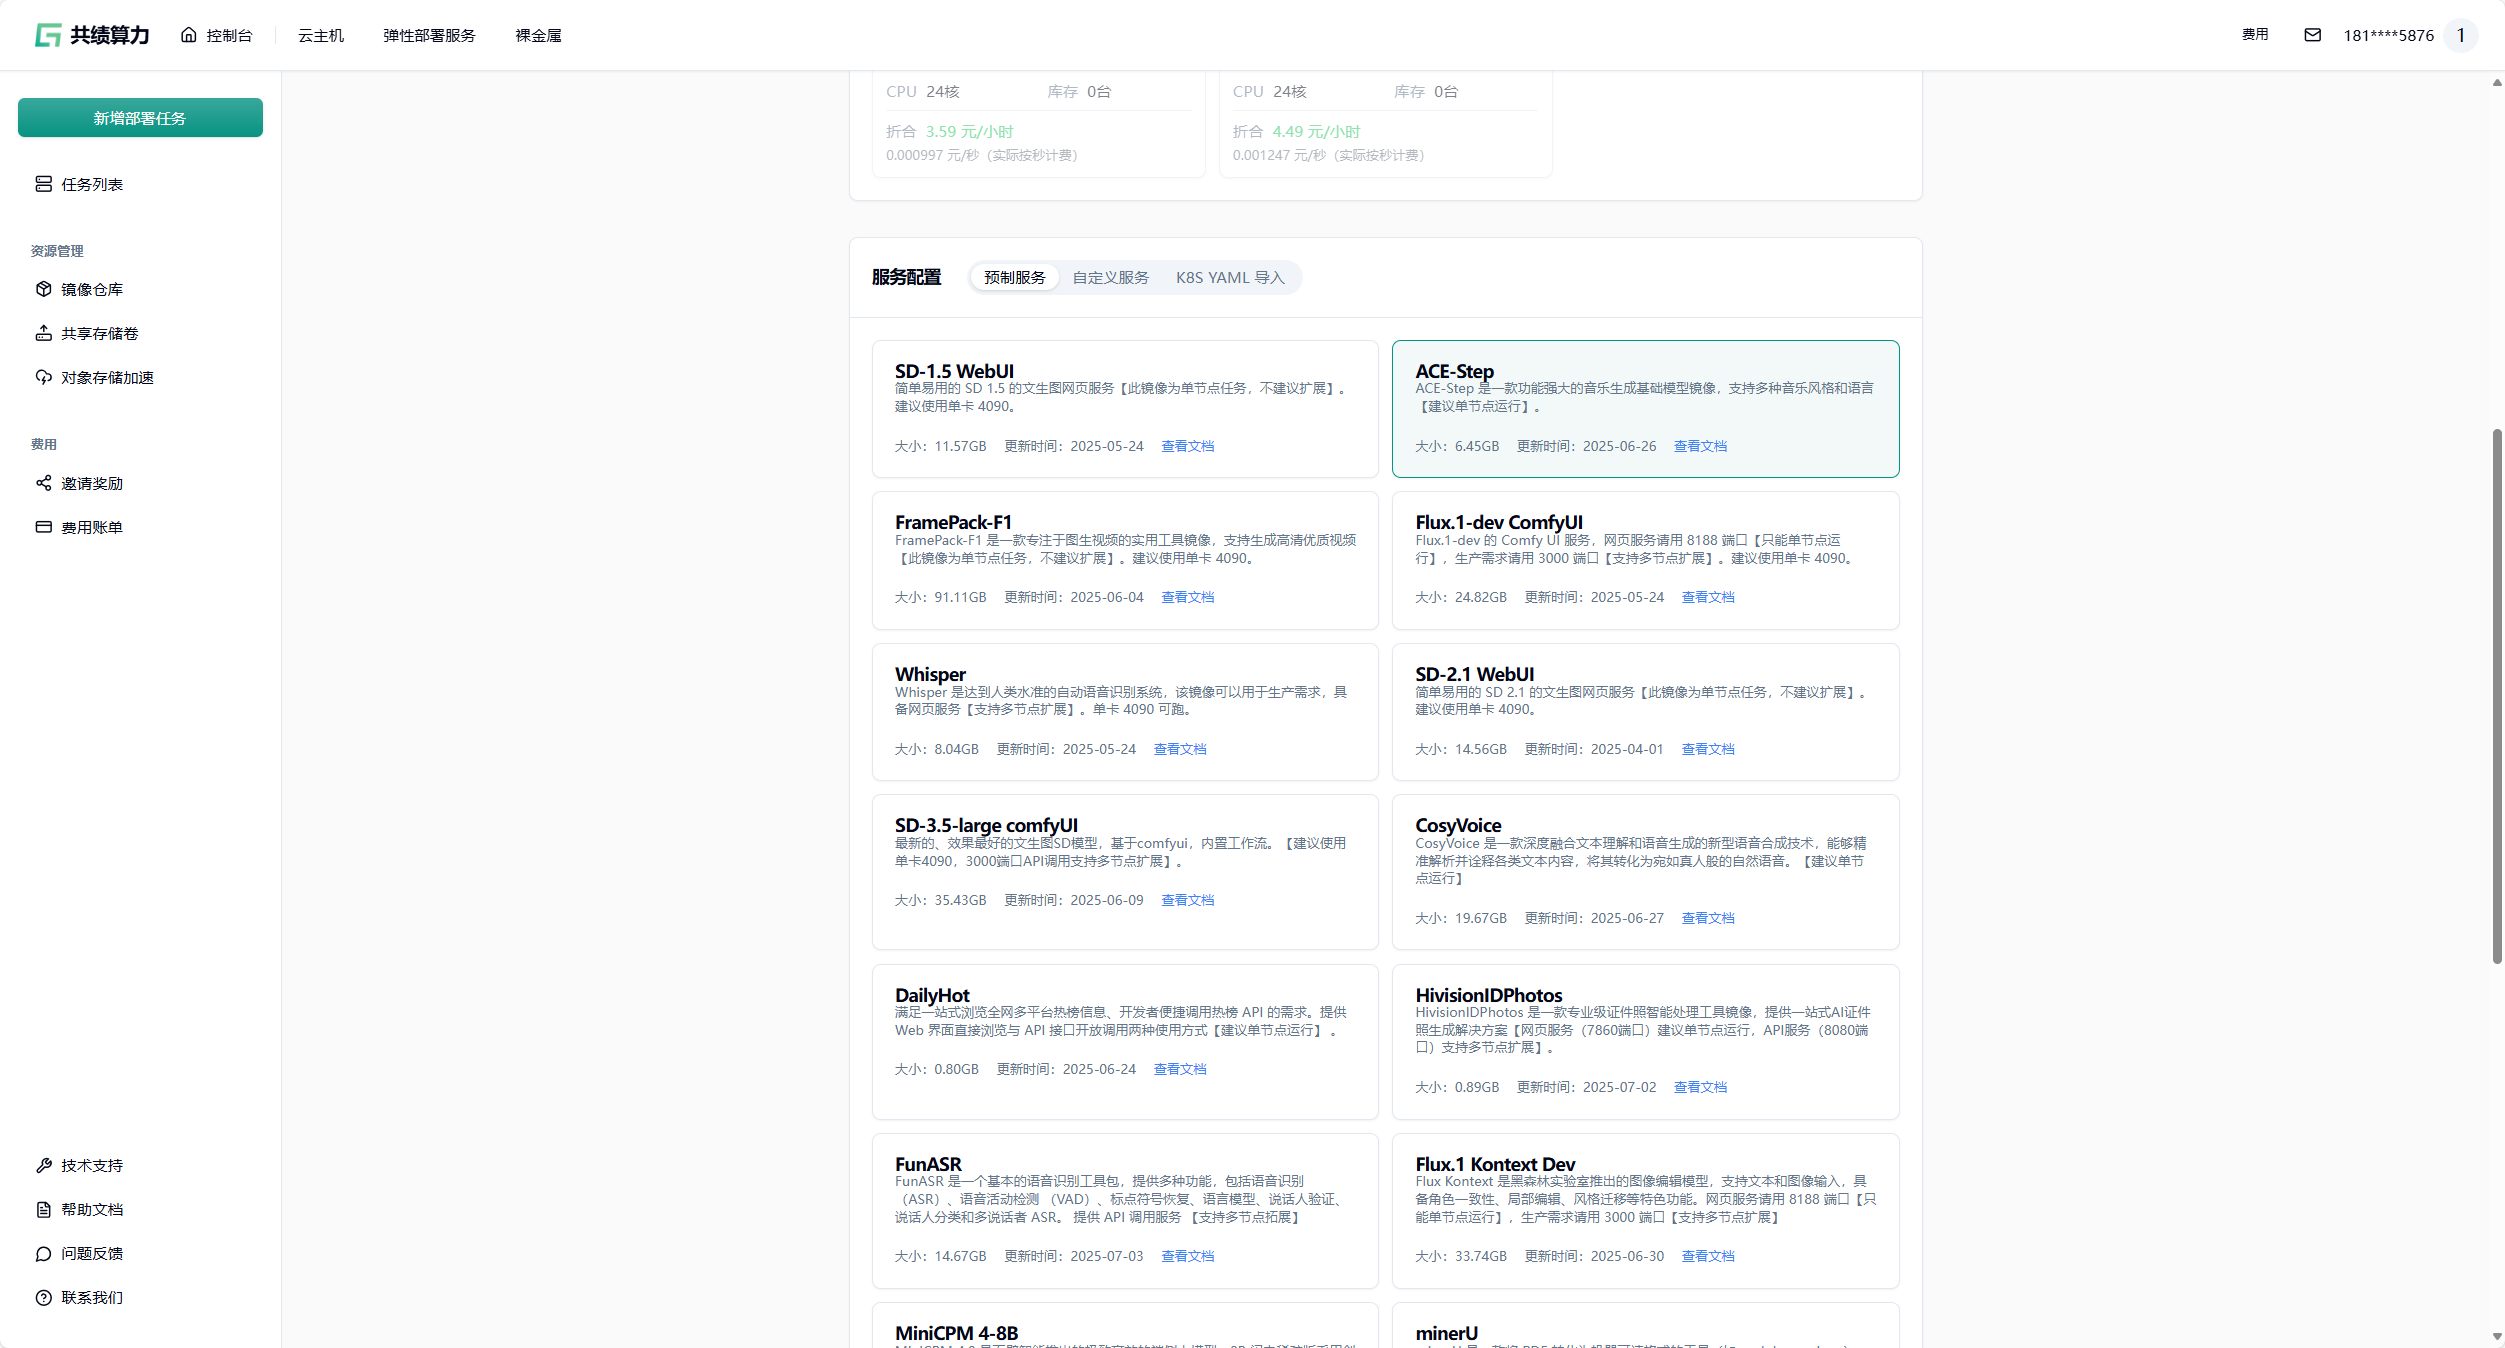Select the CosyVoice service card
Image resolution: width=2505 pixels, height=1348 pixels.
(1644, 871)
